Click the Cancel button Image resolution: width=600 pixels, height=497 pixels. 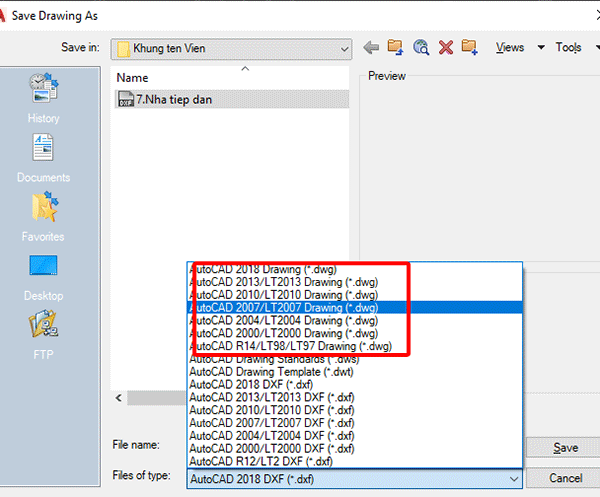coord(563,478)
